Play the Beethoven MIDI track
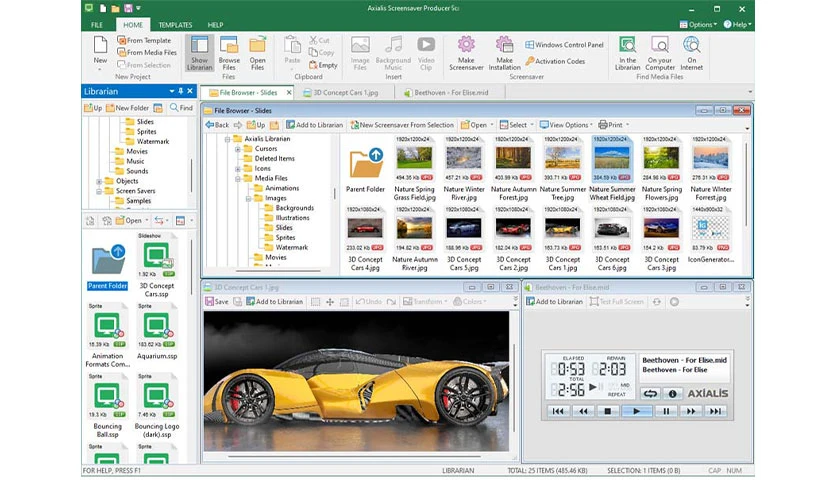This screenshot has width=836, height=484. 636,411
